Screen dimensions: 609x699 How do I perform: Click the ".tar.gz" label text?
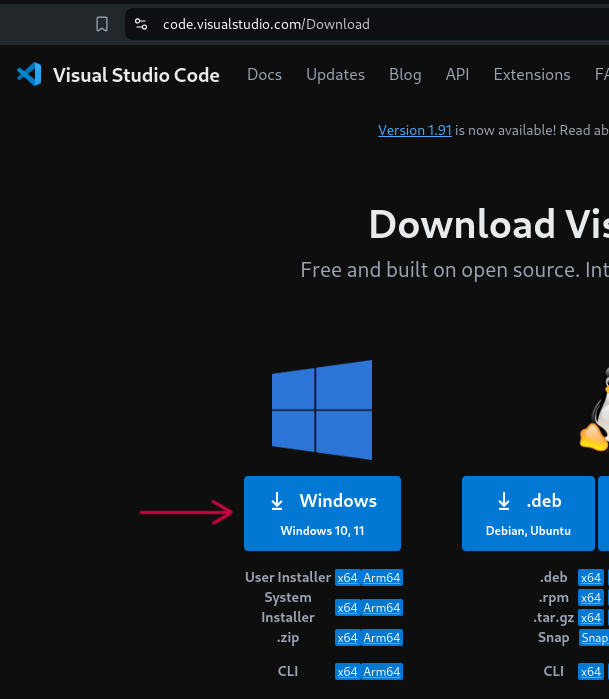[x=553, y=618]
